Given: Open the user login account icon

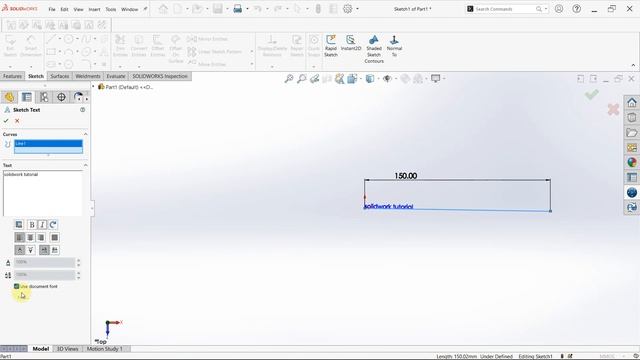Looking at the screenshot, I should point(559,9).
